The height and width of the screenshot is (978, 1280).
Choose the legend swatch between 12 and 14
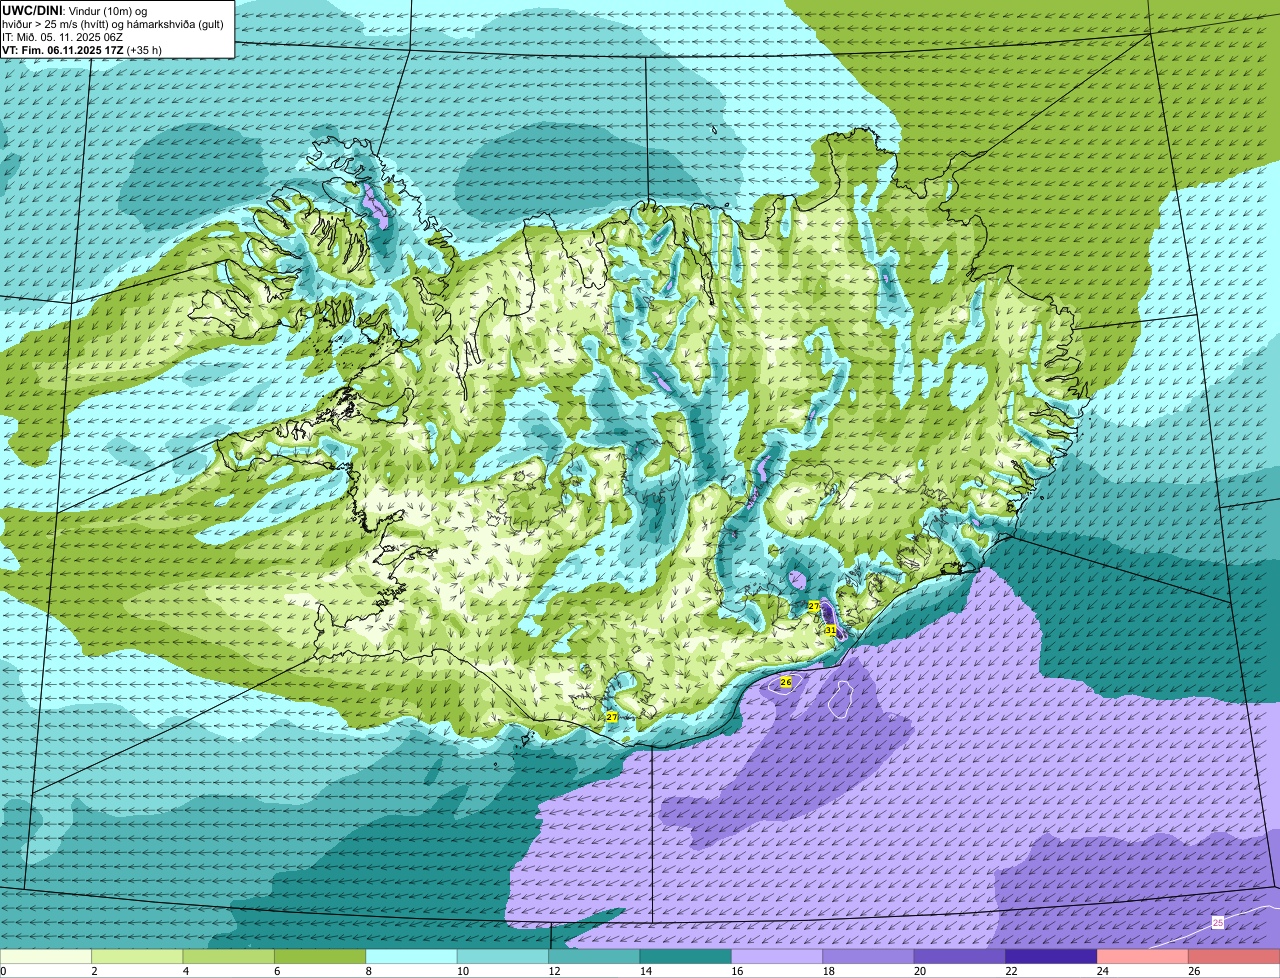click(x=595, y=957)
